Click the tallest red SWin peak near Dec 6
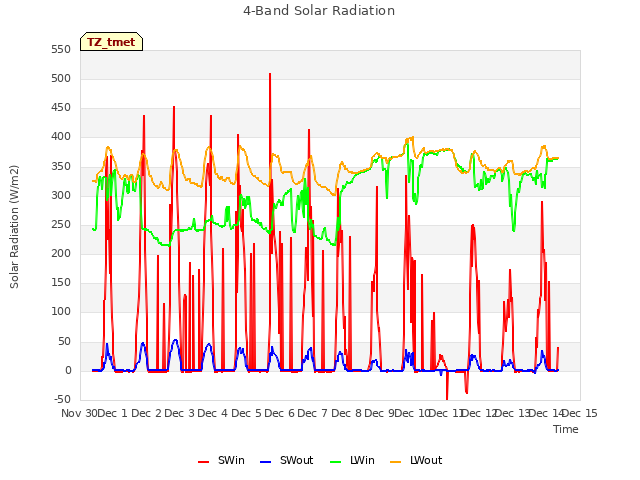The height and width of the screenshot is (480, 640). click(270, 74)
